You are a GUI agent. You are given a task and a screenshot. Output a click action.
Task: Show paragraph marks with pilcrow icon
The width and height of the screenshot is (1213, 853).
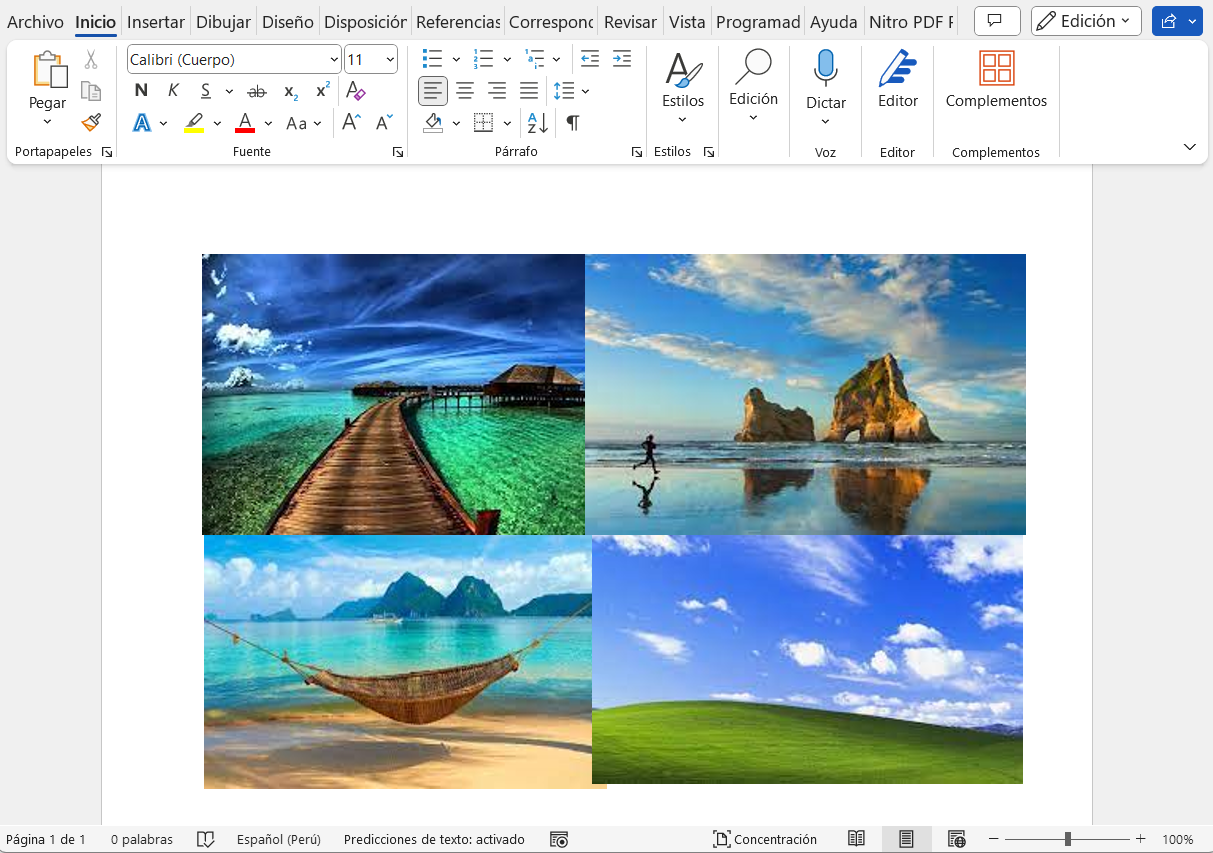click(x=573, y=123)
